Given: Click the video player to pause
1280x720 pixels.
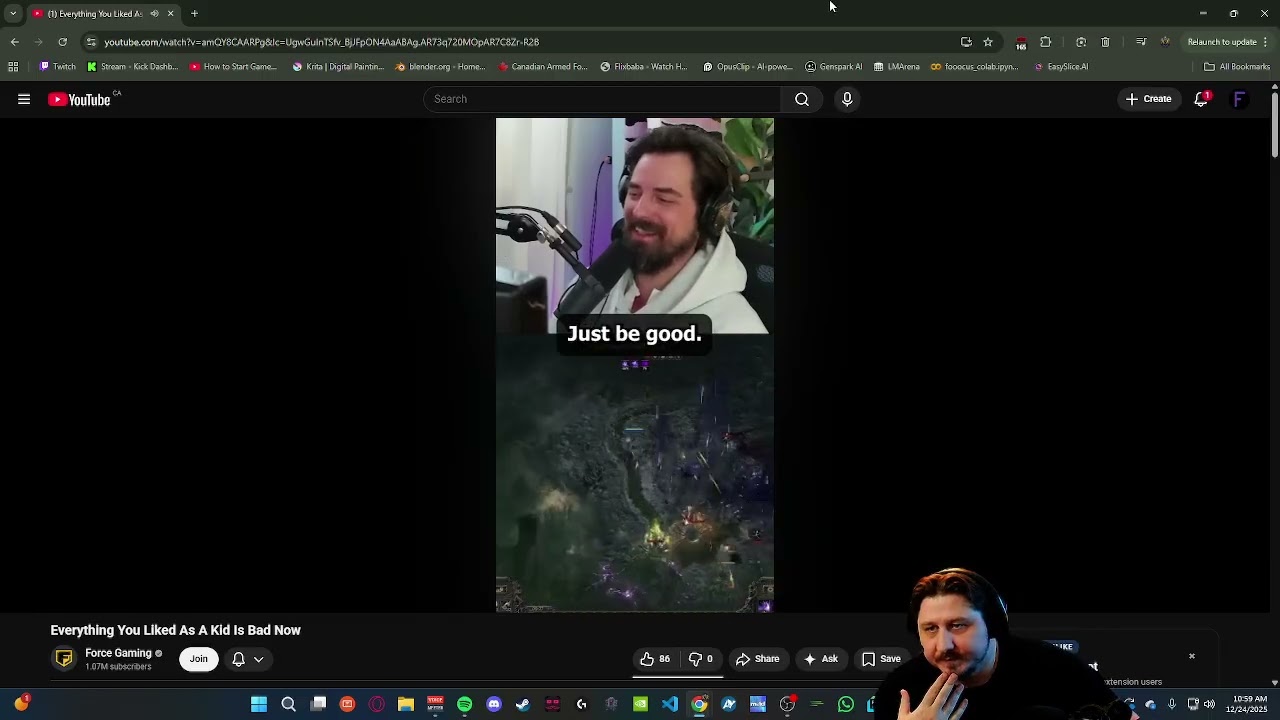Looking at the screenshot, I should tap(634, 365).
